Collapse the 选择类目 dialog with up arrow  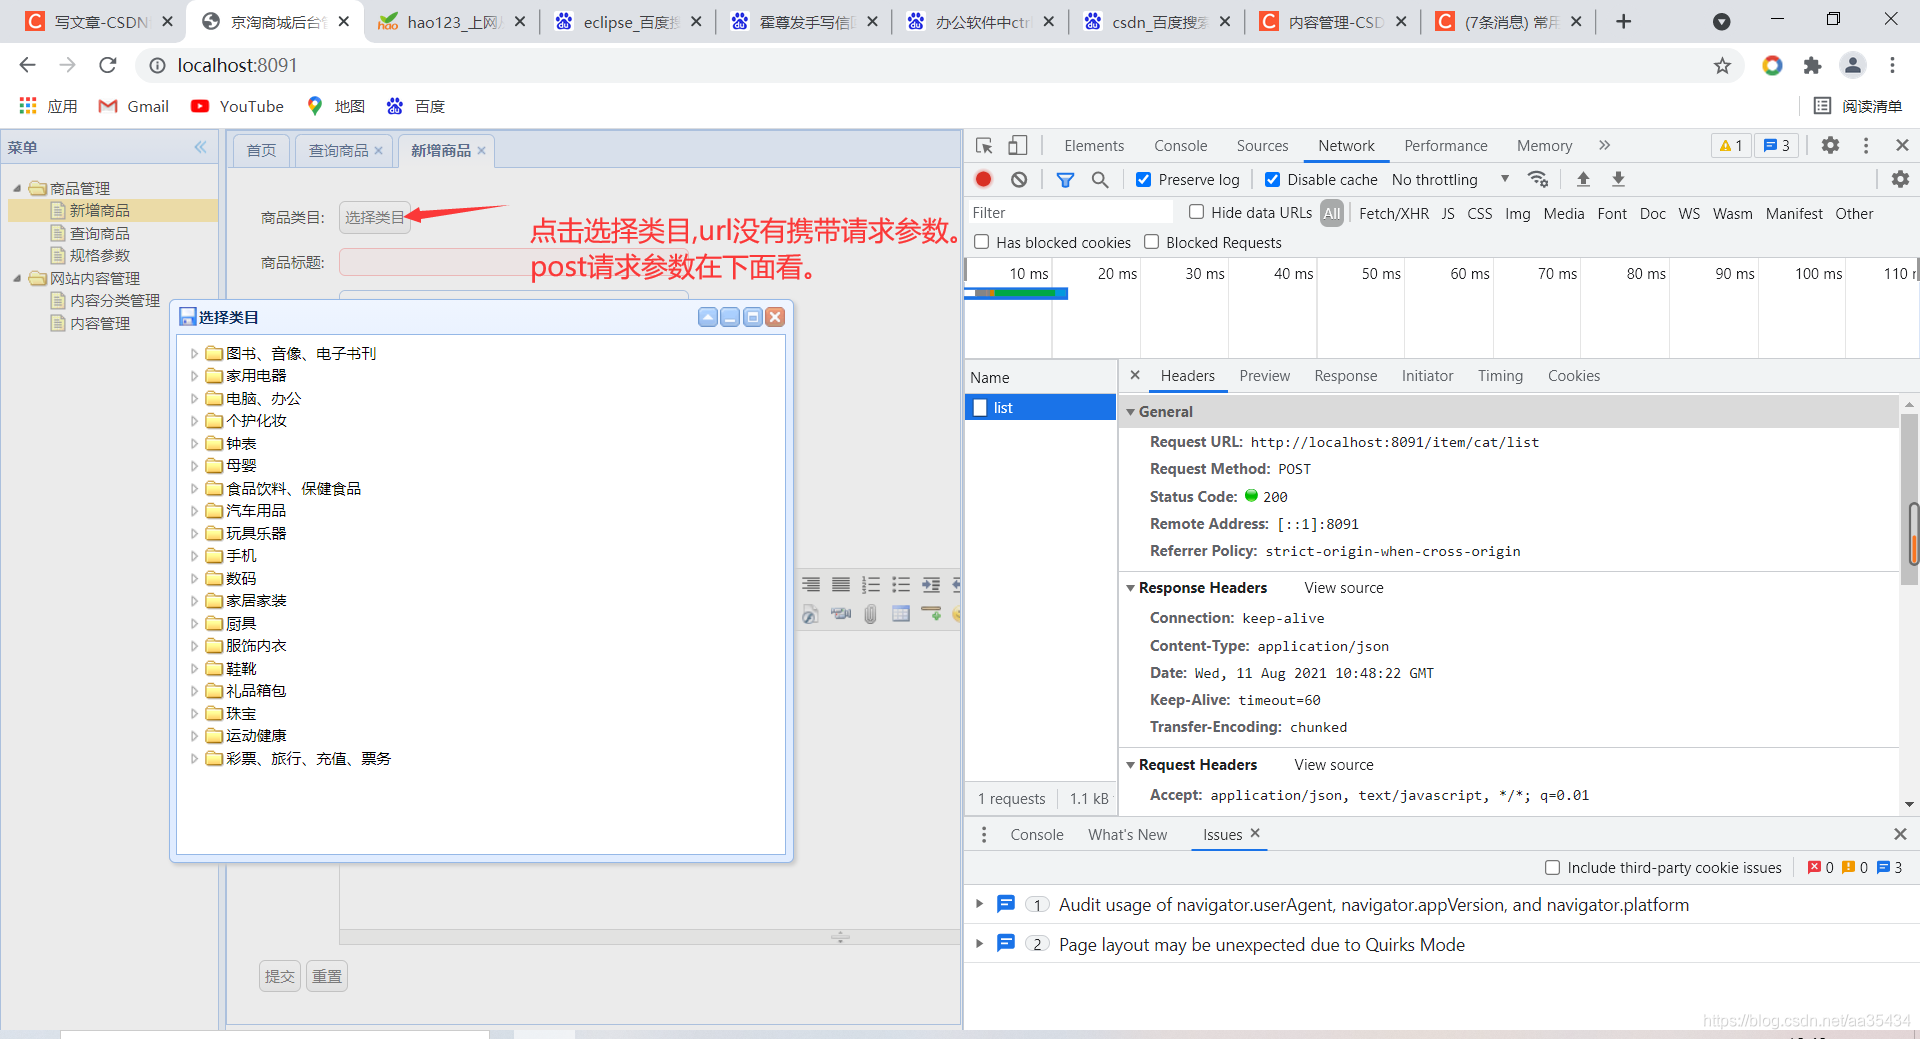[708, 317]
